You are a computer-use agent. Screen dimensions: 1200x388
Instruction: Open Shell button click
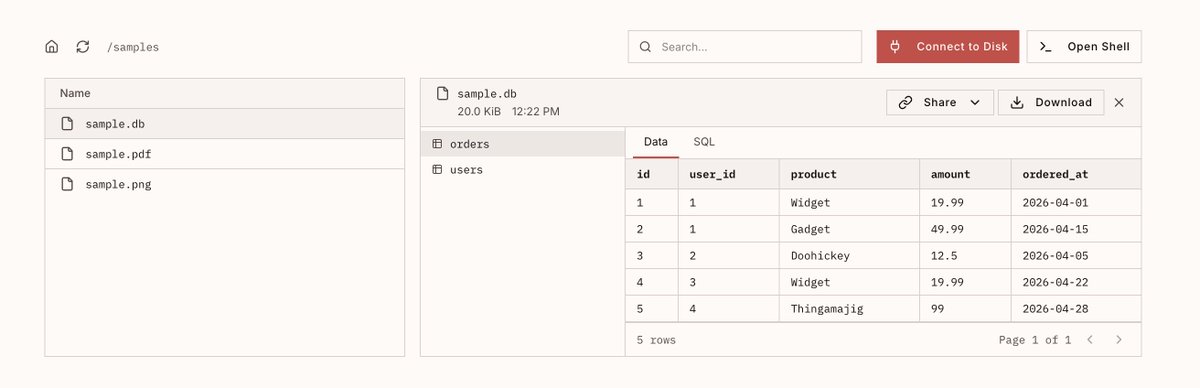[x=1084, y=47]
